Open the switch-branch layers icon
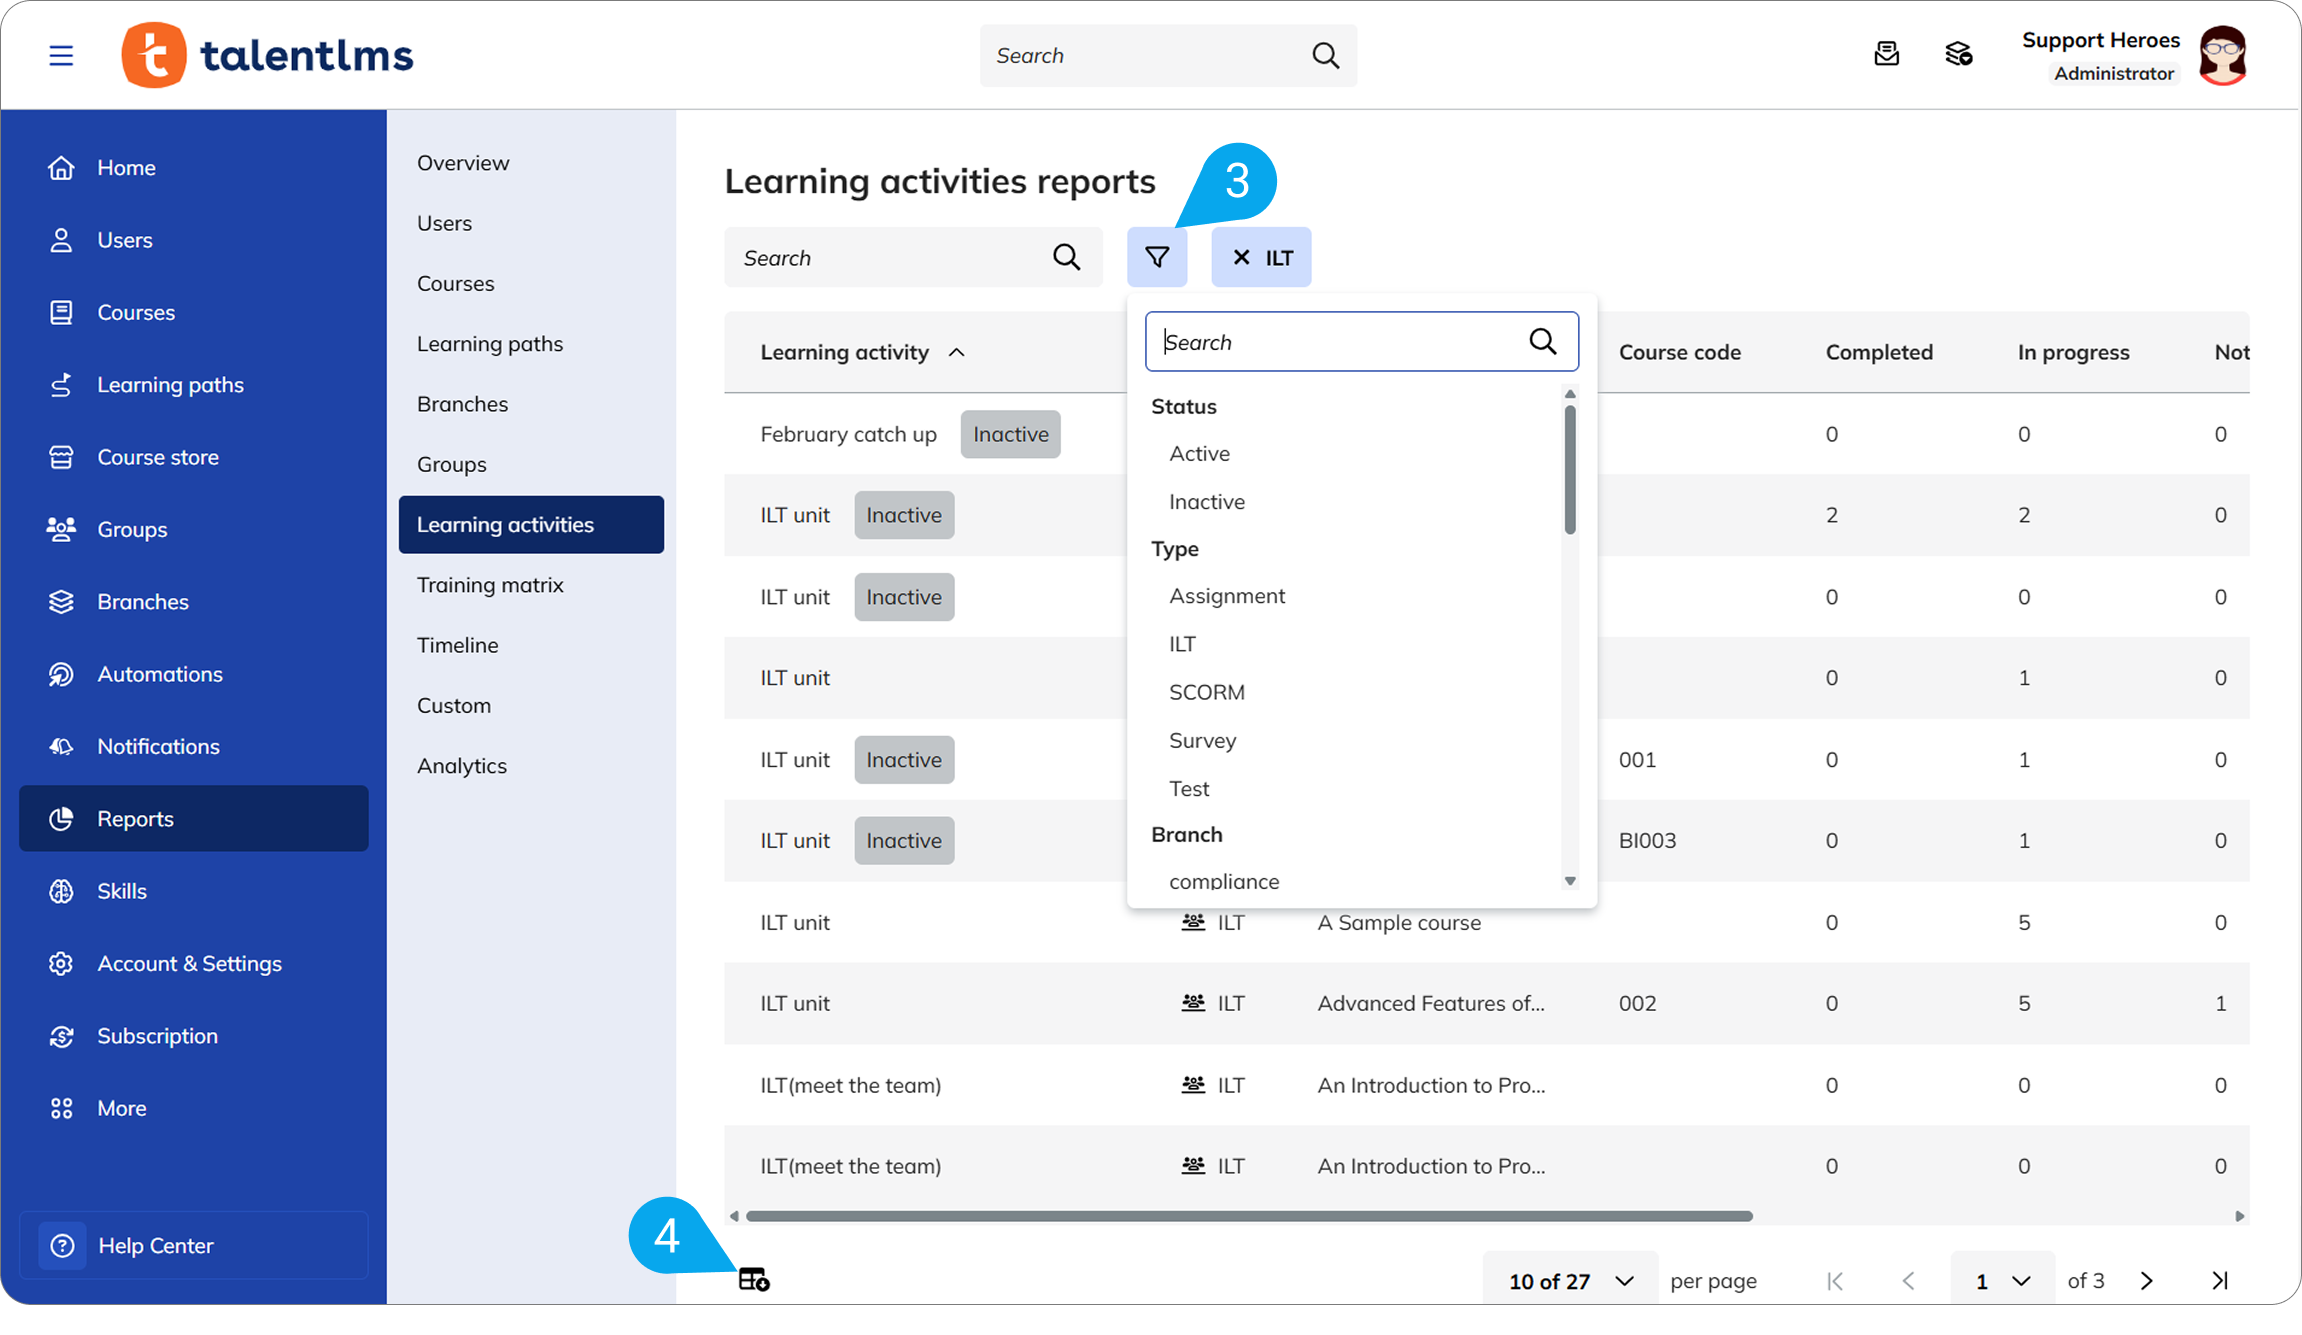 [x=1958, y=54]
